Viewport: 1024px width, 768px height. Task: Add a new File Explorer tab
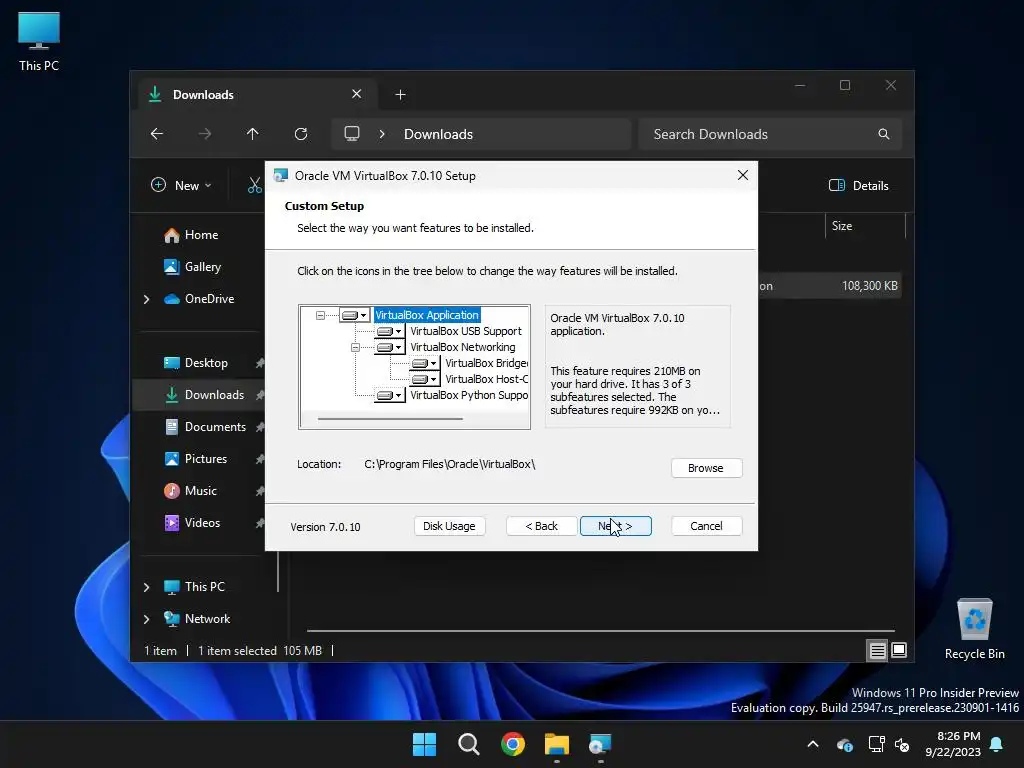pyautogui.click(x=400, y=95)
